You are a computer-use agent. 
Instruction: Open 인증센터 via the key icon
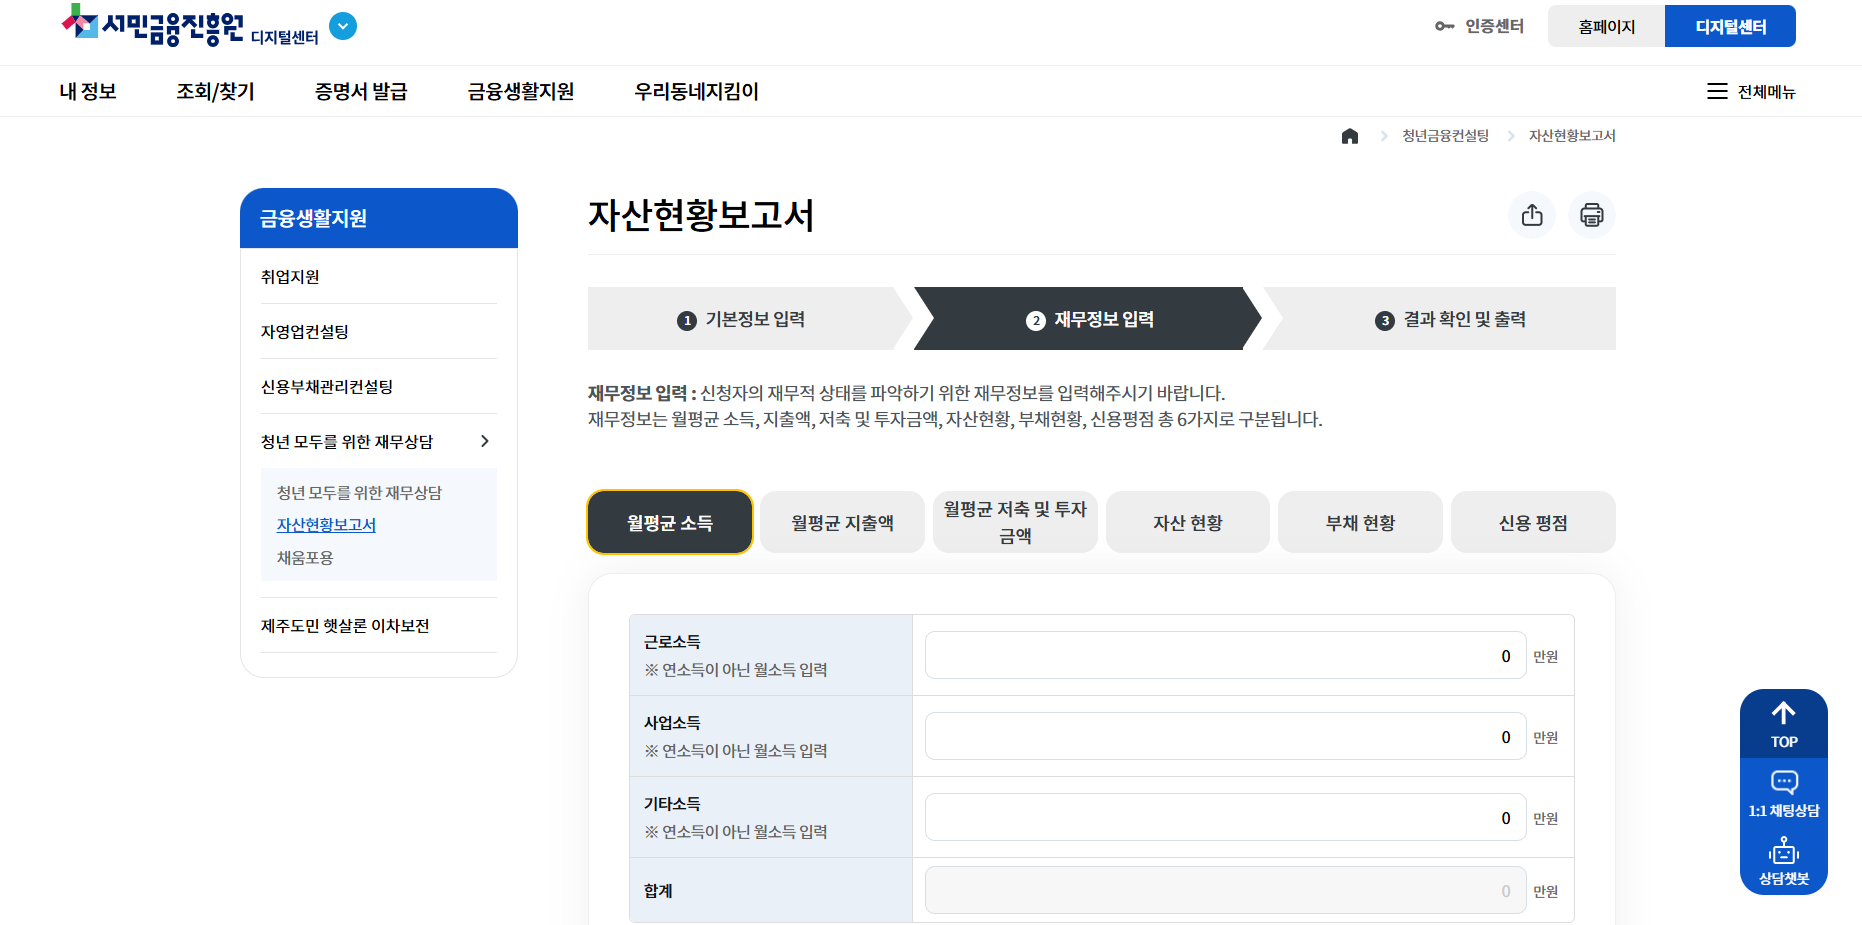[1479, 27]
